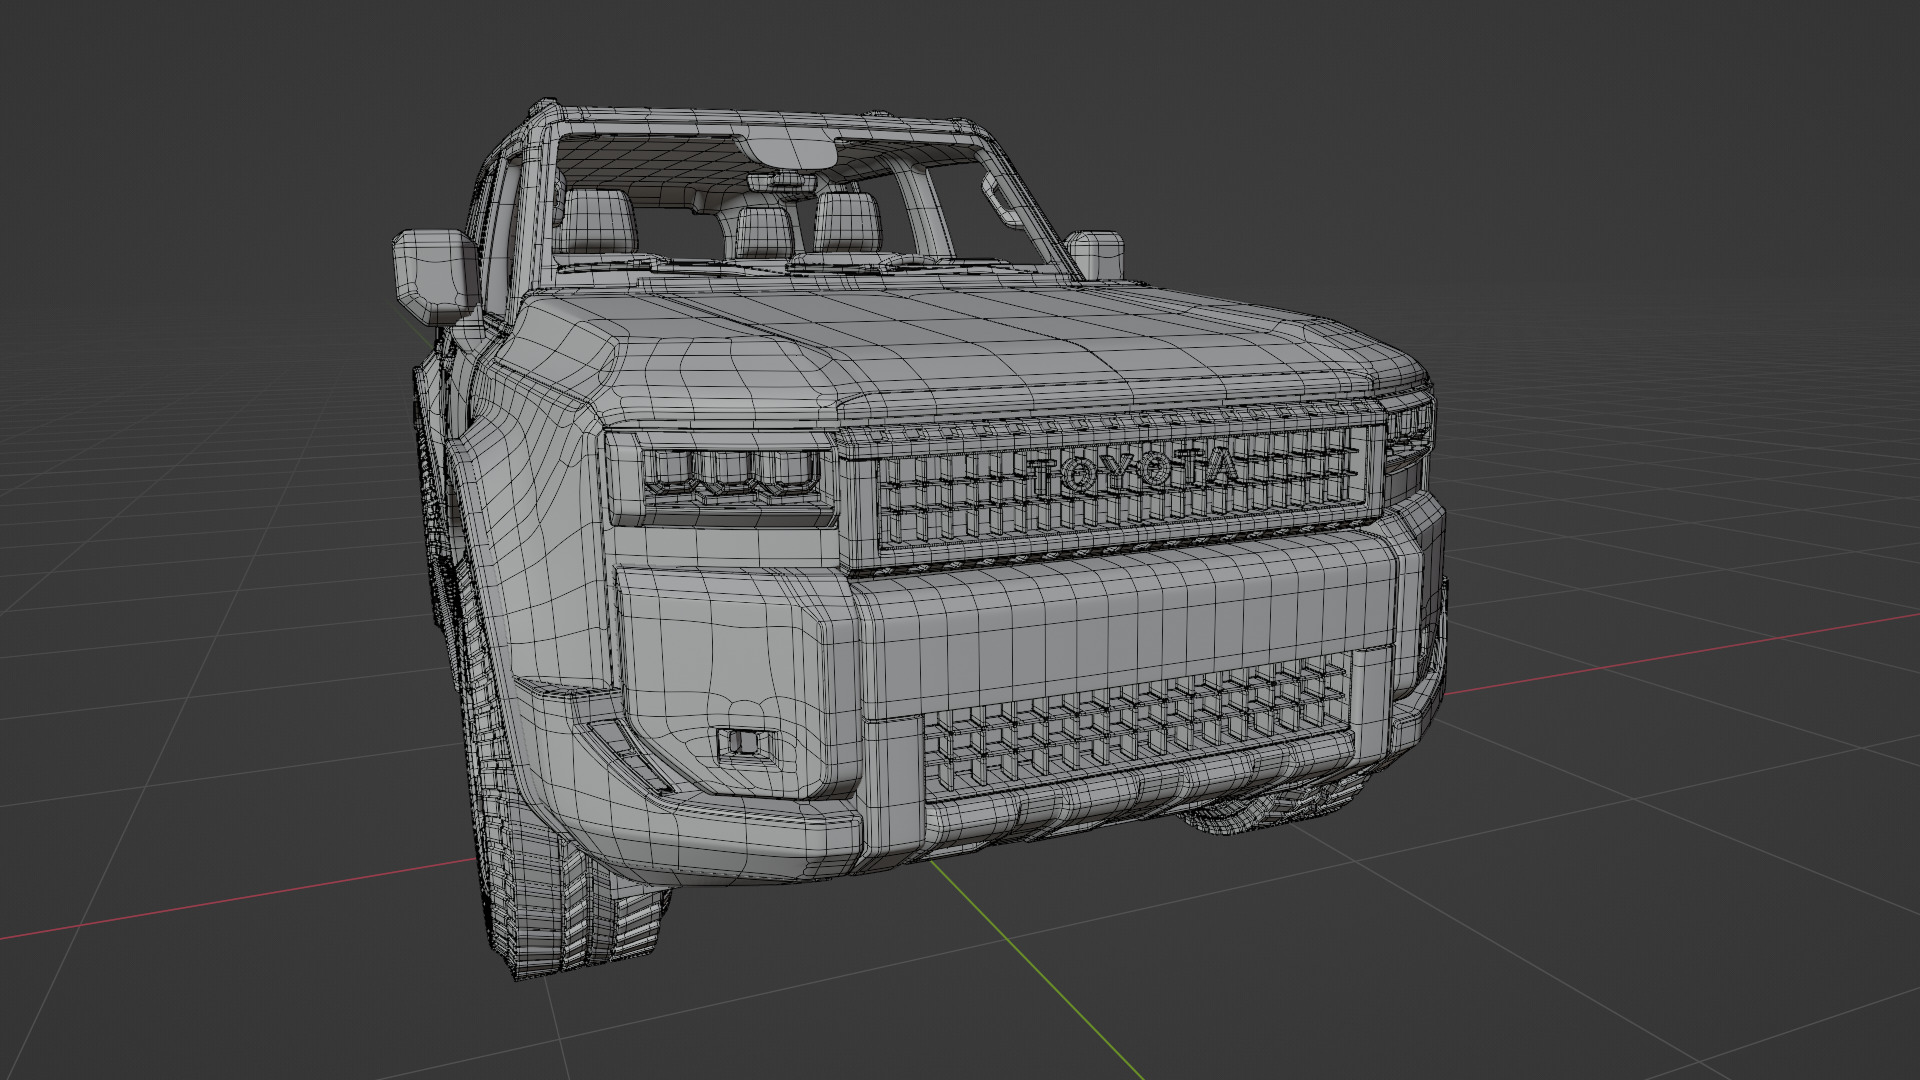Select the upper front grille mesh
The image size is (1920, 1080).
coord(1122,490)
